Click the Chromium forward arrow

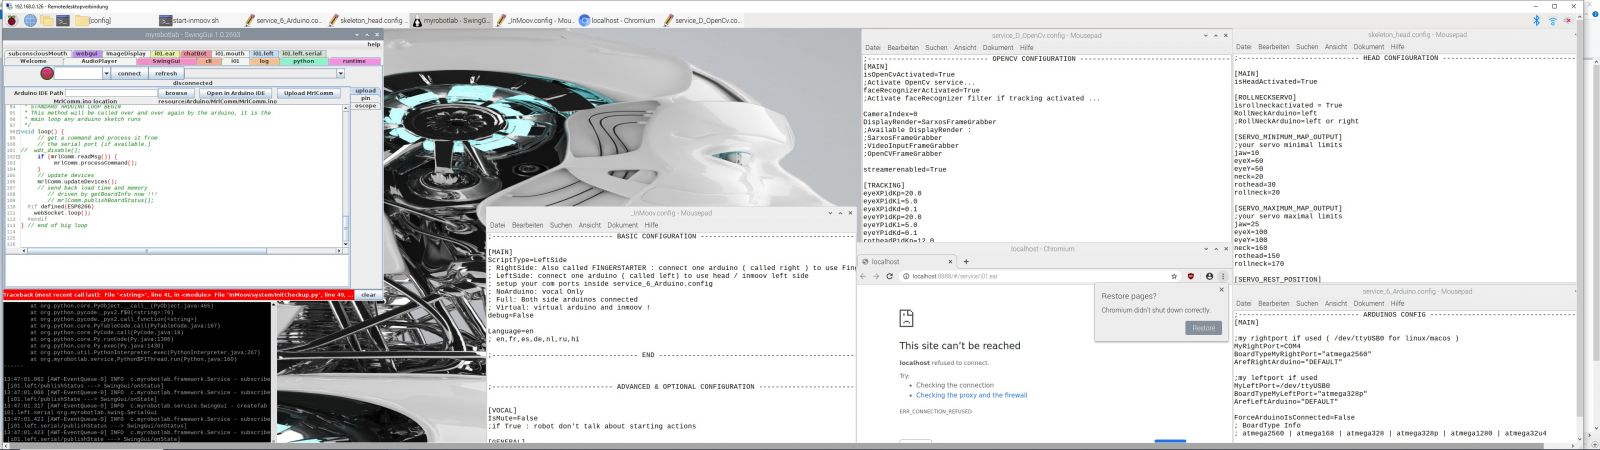pos(878,276)
